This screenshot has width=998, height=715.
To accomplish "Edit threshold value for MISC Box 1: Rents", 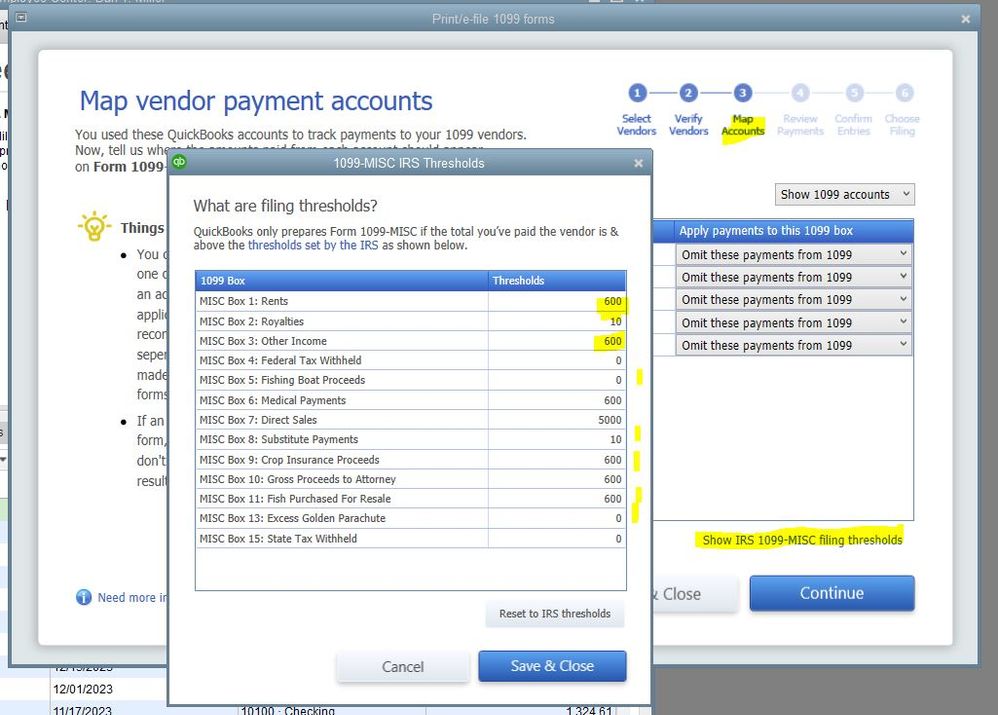I will (557, 301).
